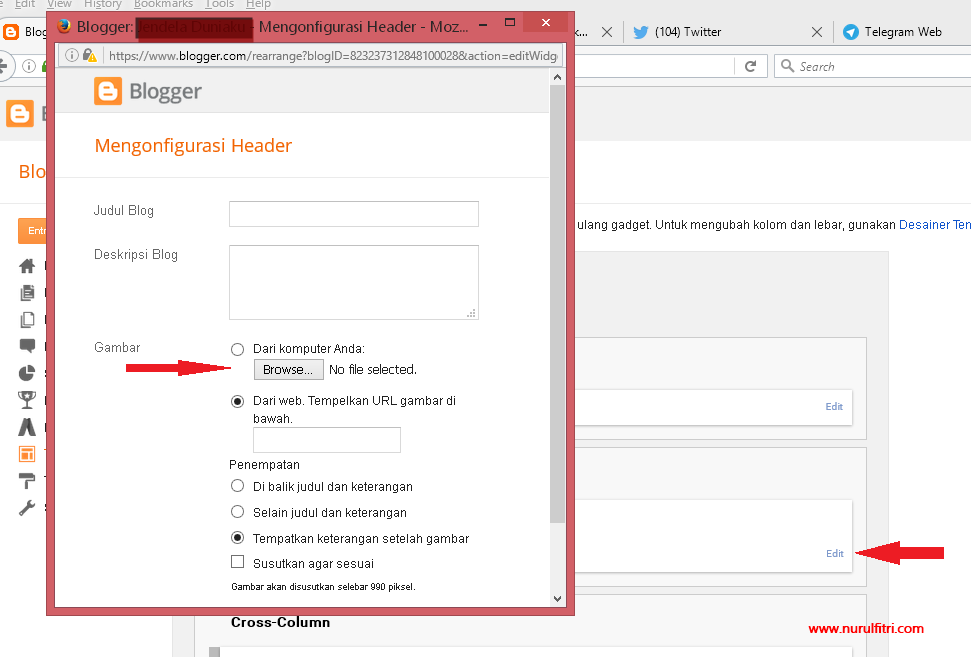Open the Bookmarks menu in Firefox
Screen dimensions: 971x657
click(163, 4)
